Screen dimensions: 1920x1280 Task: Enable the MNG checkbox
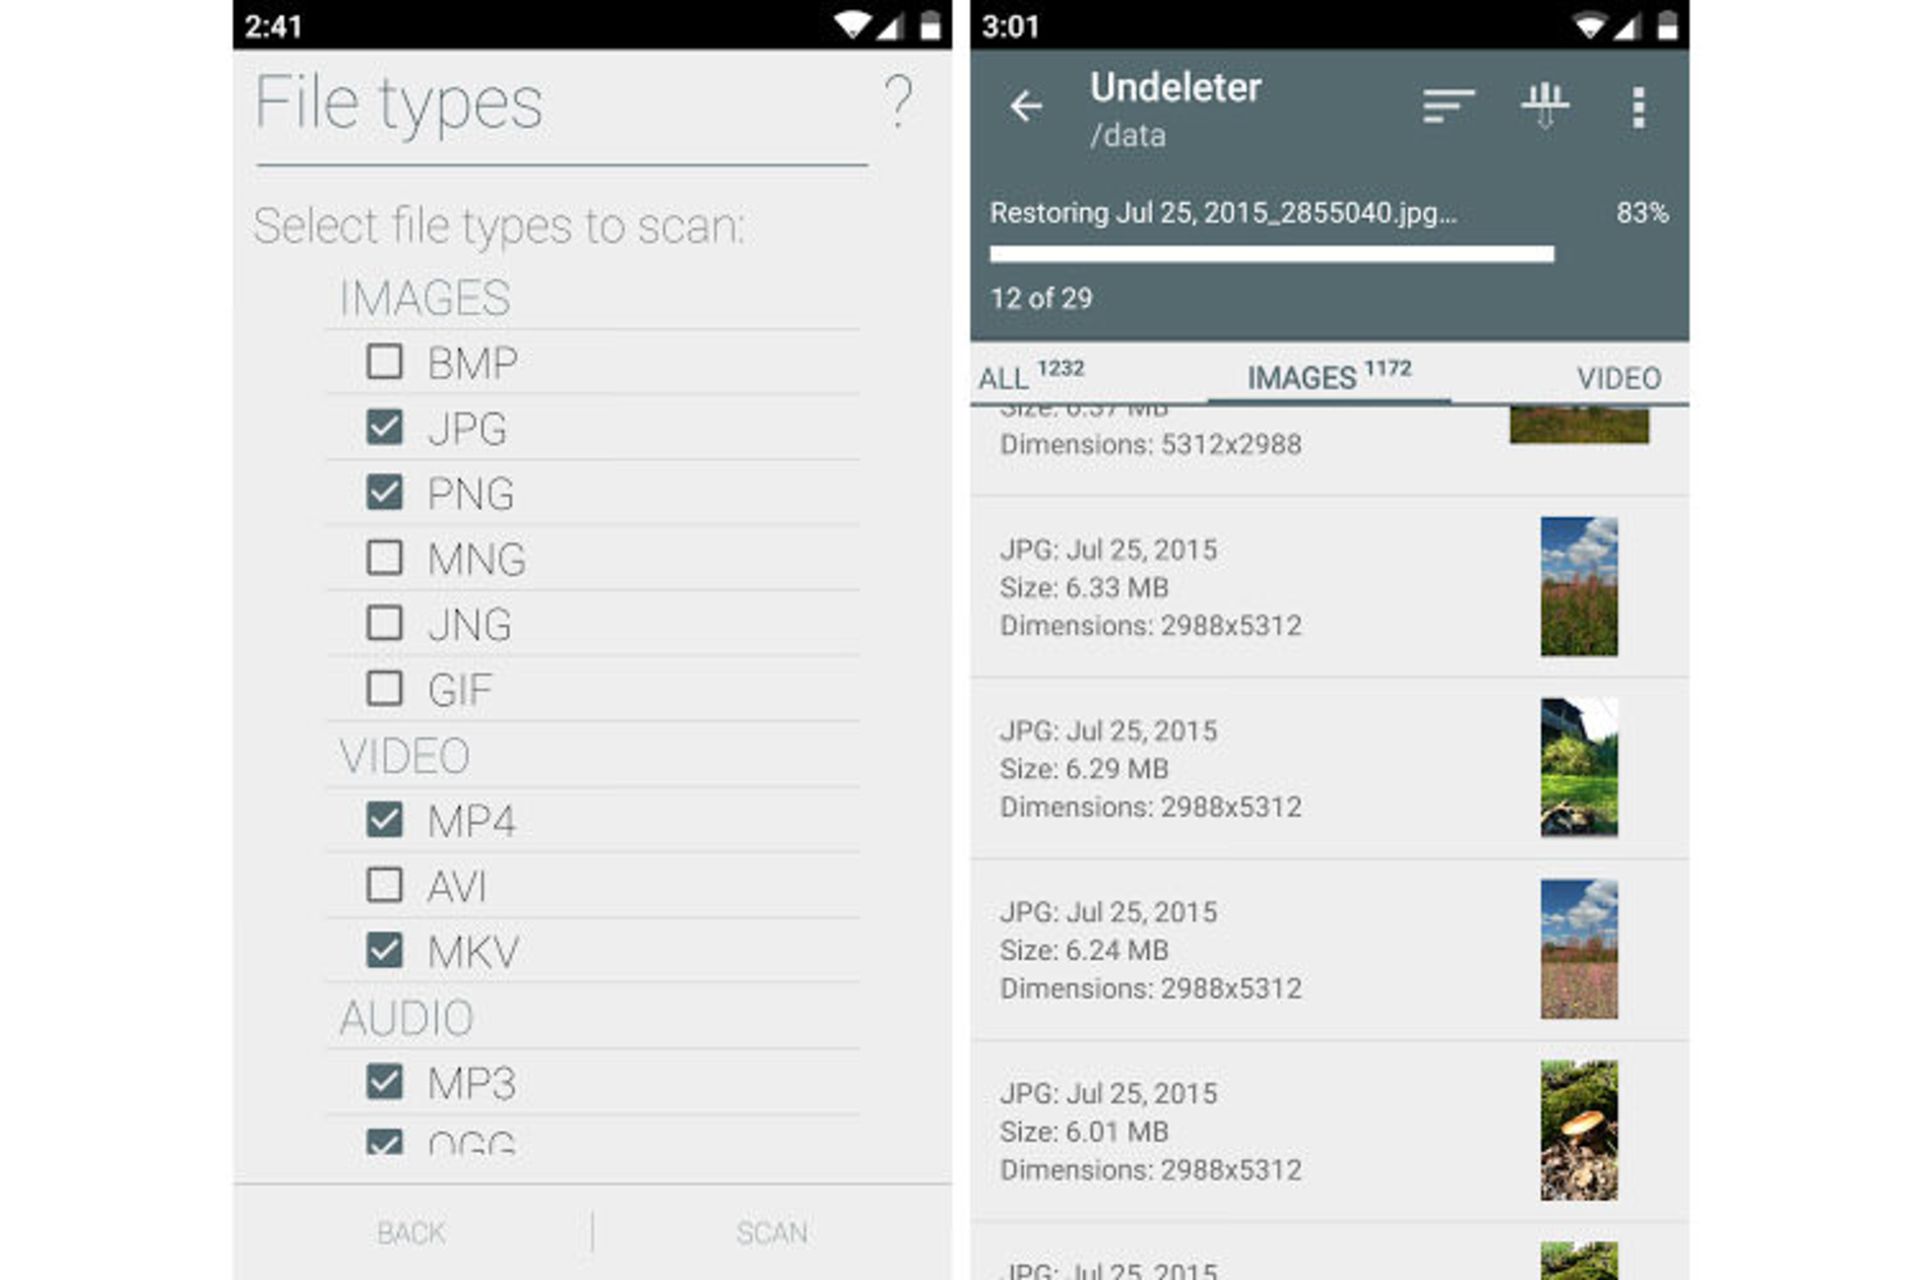click(x=384, y=558)
